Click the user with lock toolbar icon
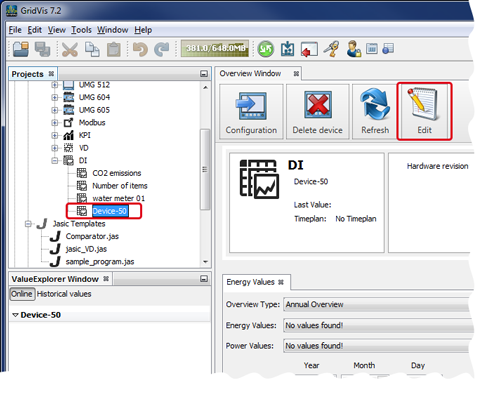Viewport: 500px width, 398px height. coord(353,49)
